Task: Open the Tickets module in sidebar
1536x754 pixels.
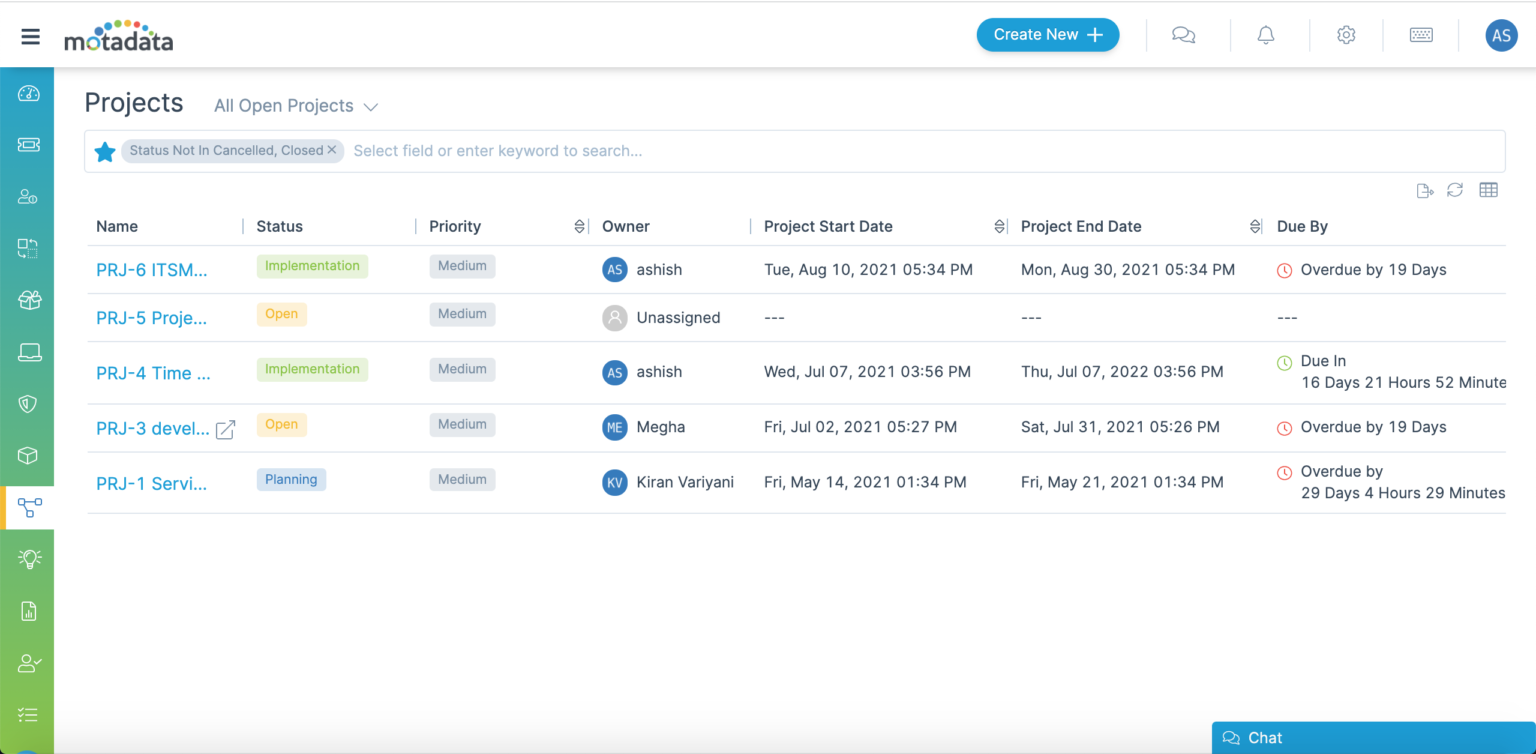Action: [x=28, y=145]
